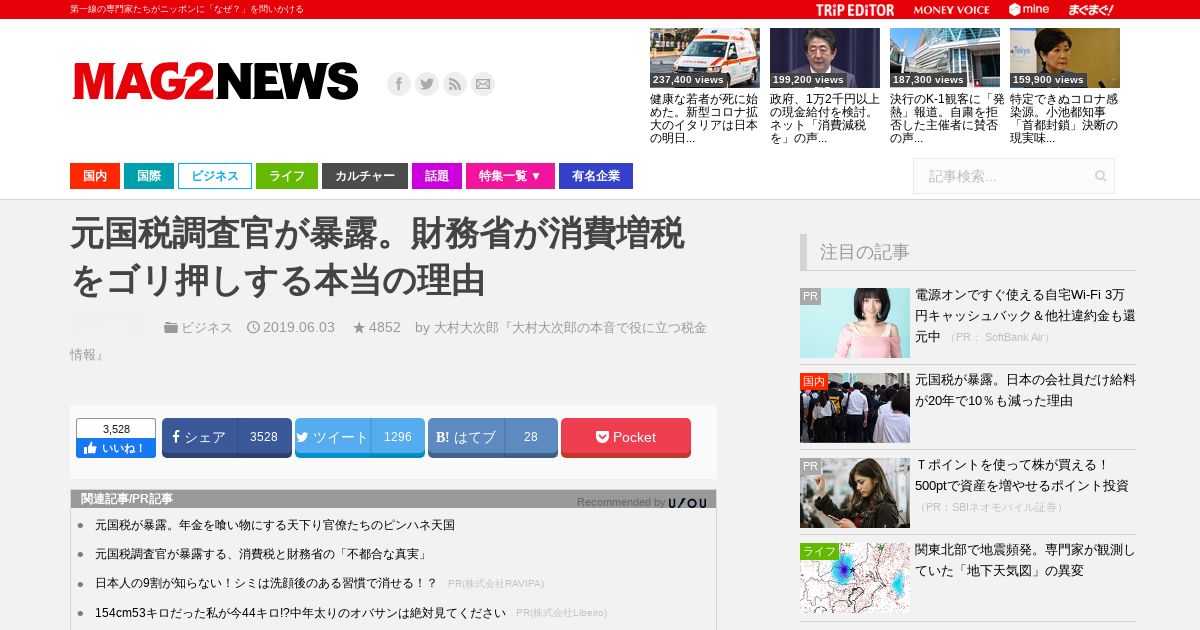
Task: Select the 国際 menu tab
Action: click(149, 176)
